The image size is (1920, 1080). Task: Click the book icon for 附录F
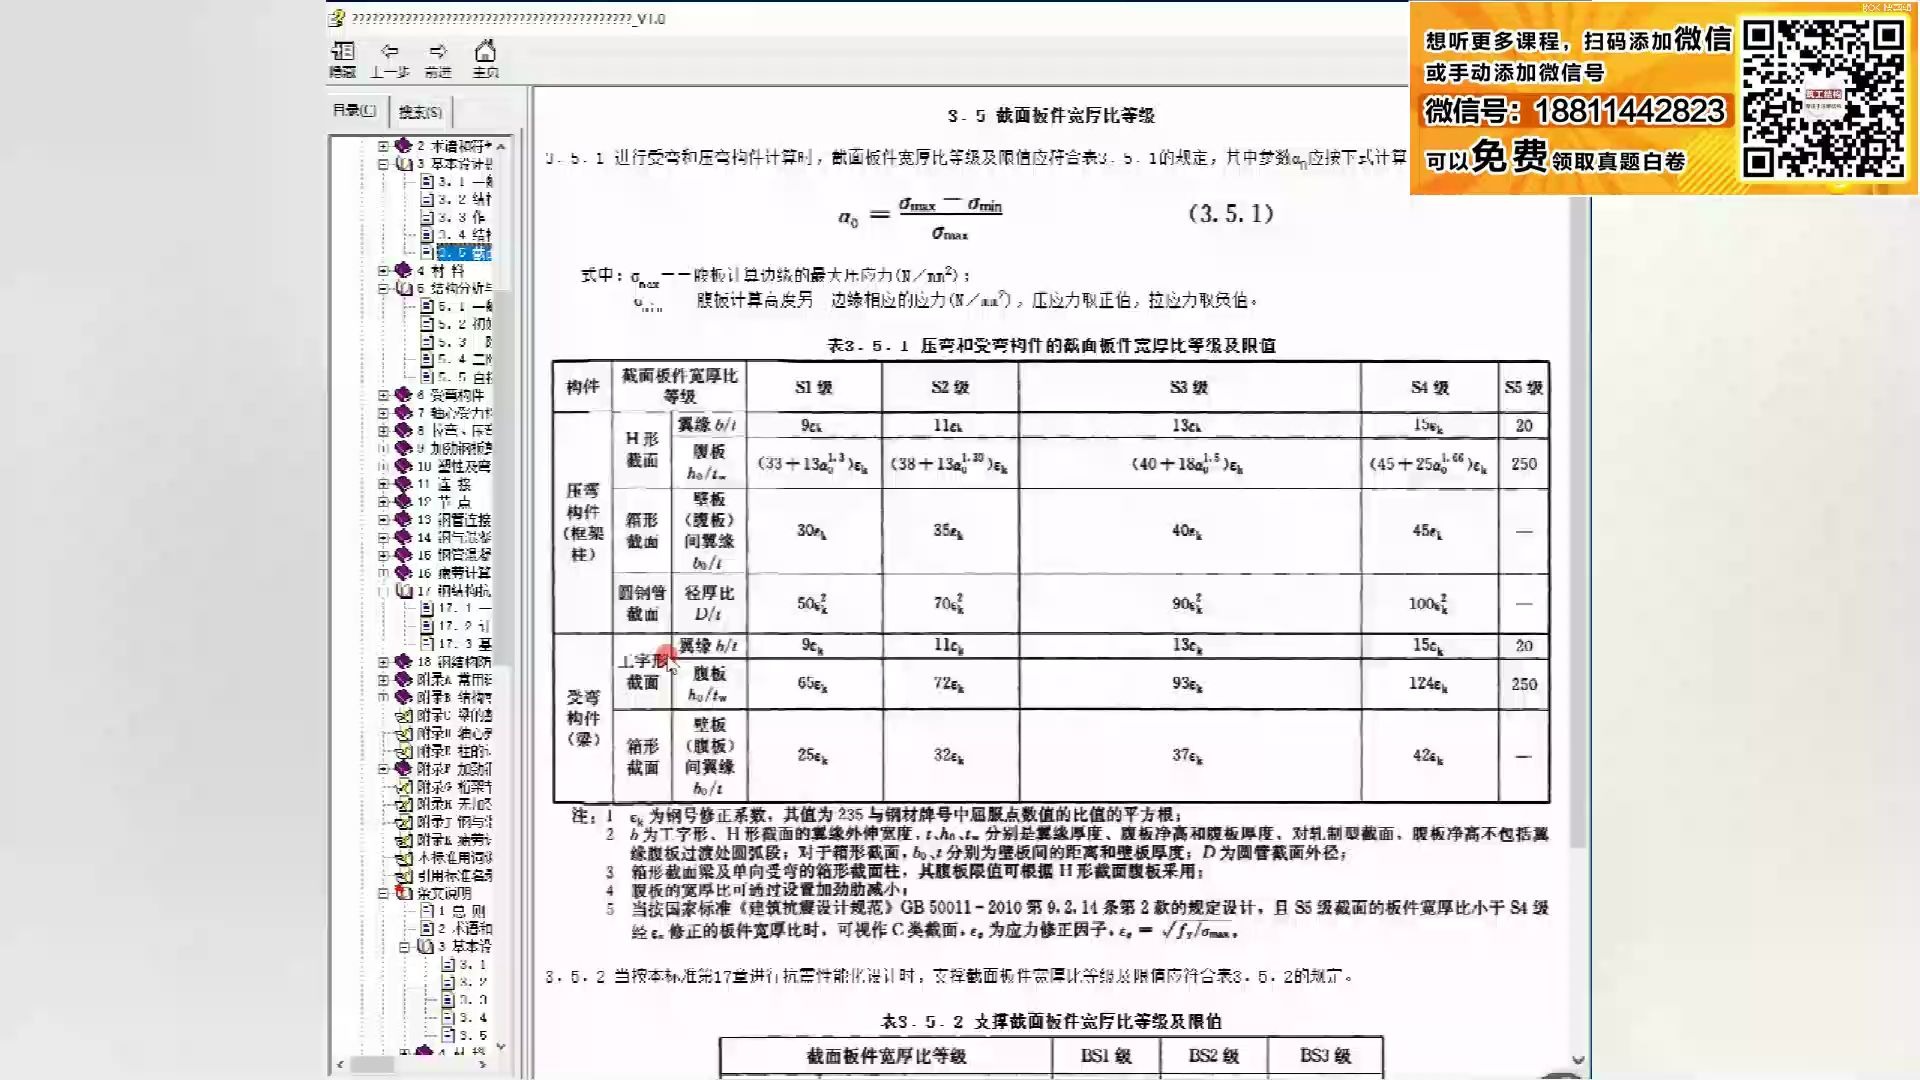[403, 769]
